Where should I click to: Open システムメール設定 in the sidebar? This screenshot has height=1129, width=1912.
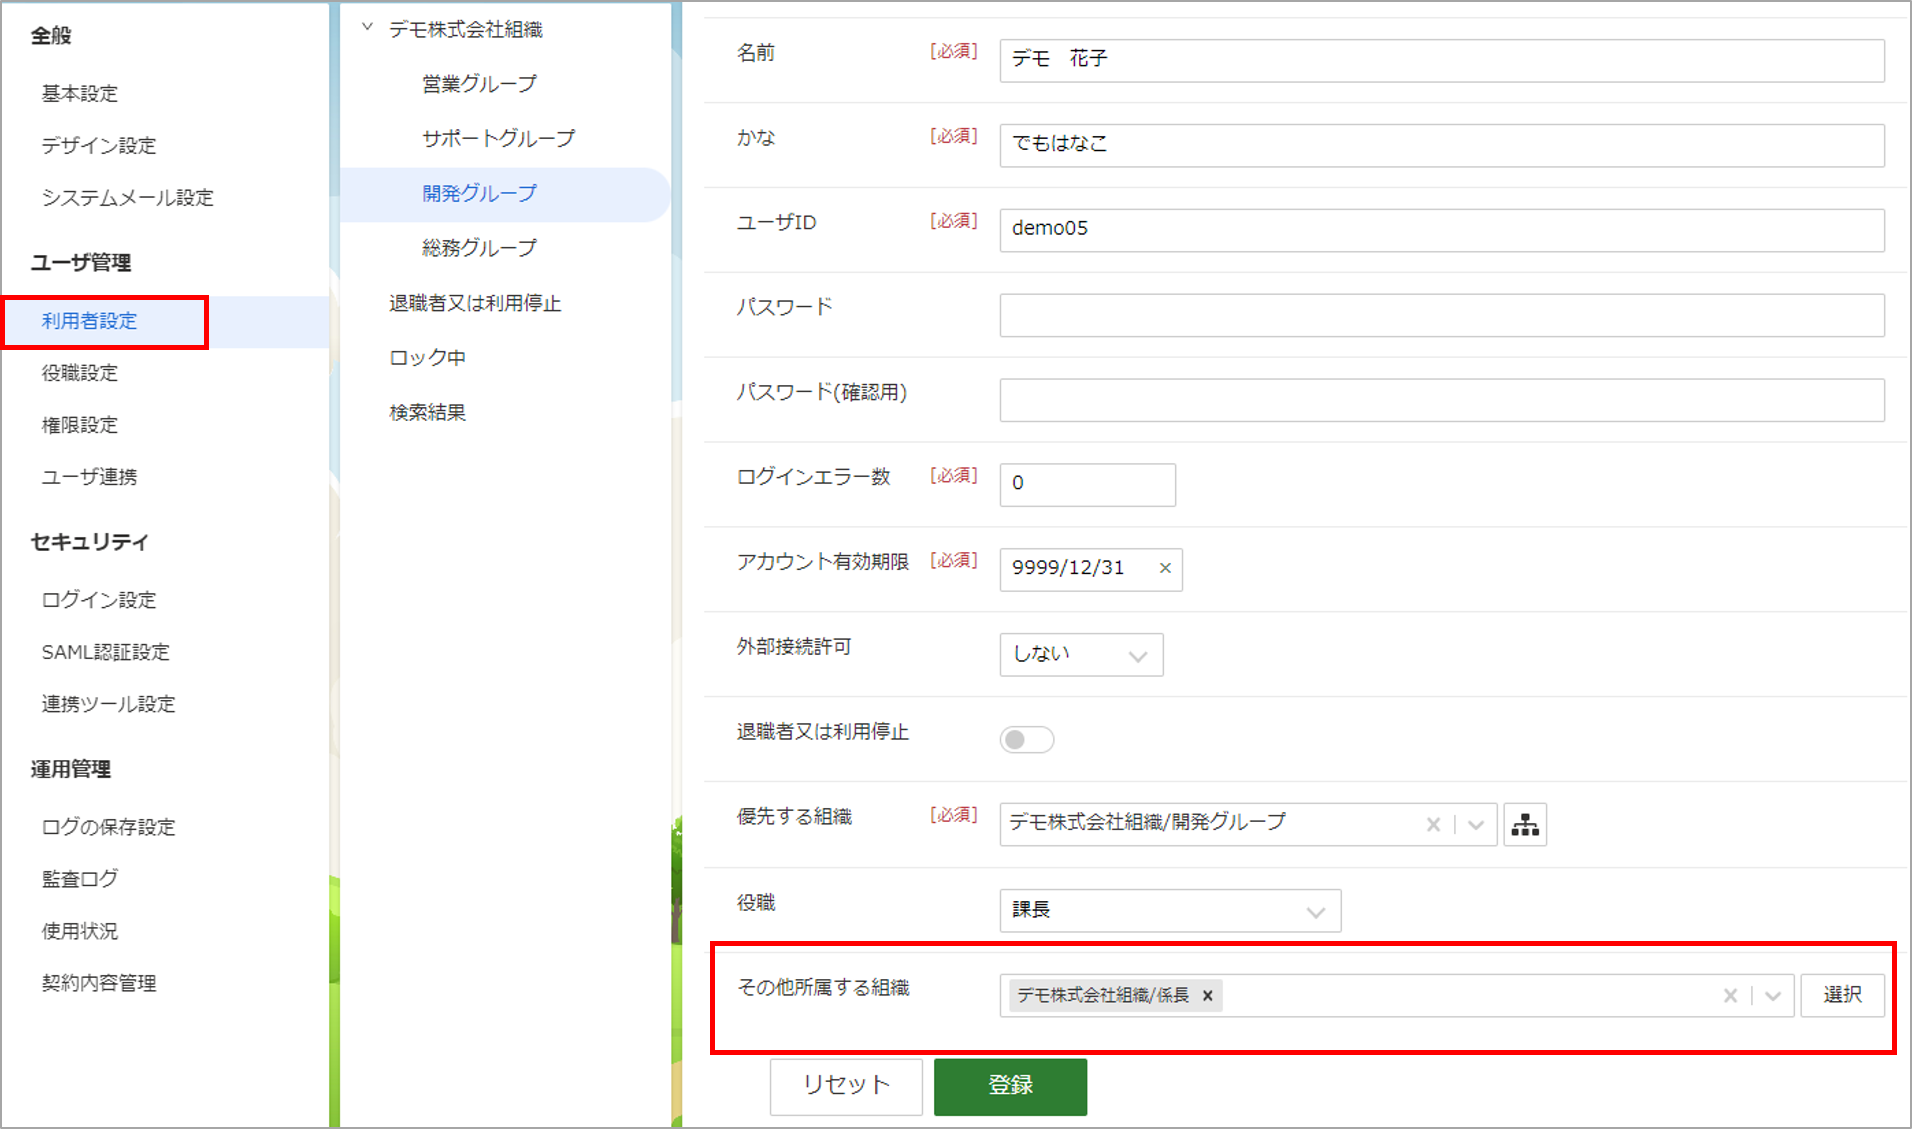pos(128,197)
